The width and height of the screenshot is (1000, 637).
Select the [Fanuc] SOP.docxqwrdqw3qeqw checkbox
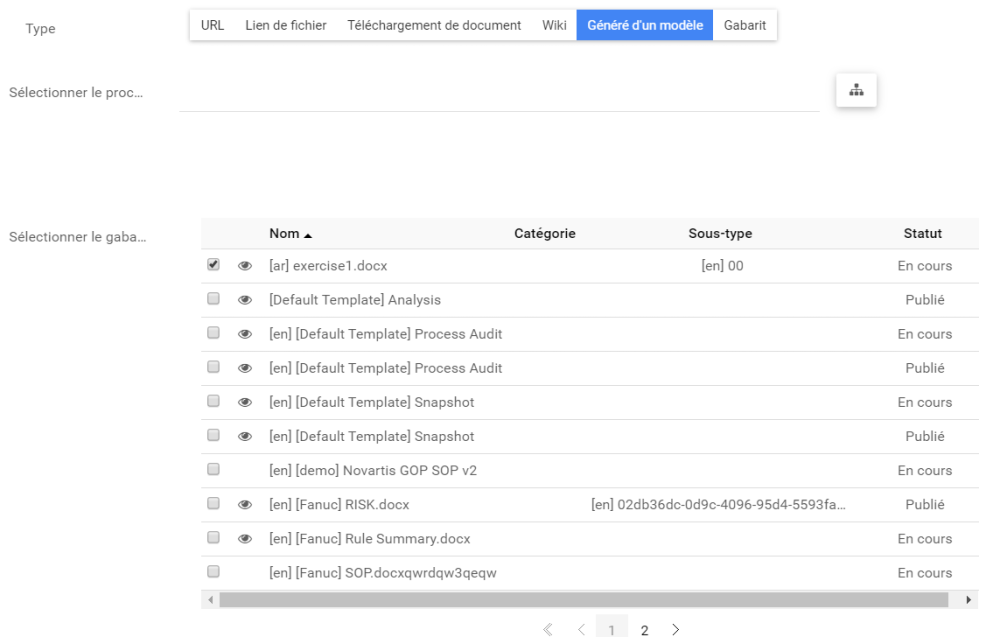pos(213,572)
